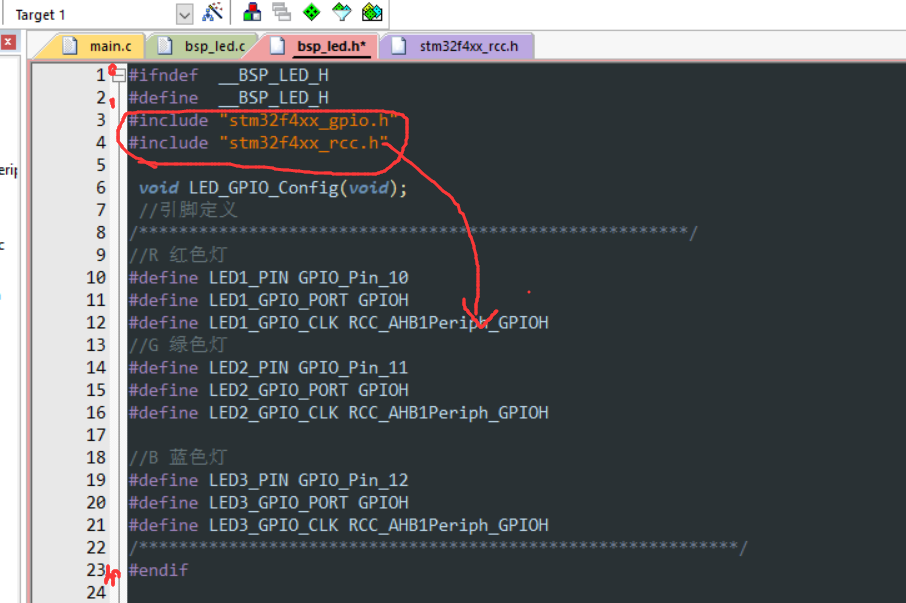Click line number 24 in the gutter
This screenshot has height=603, width=906.
(x=96, y=593)
